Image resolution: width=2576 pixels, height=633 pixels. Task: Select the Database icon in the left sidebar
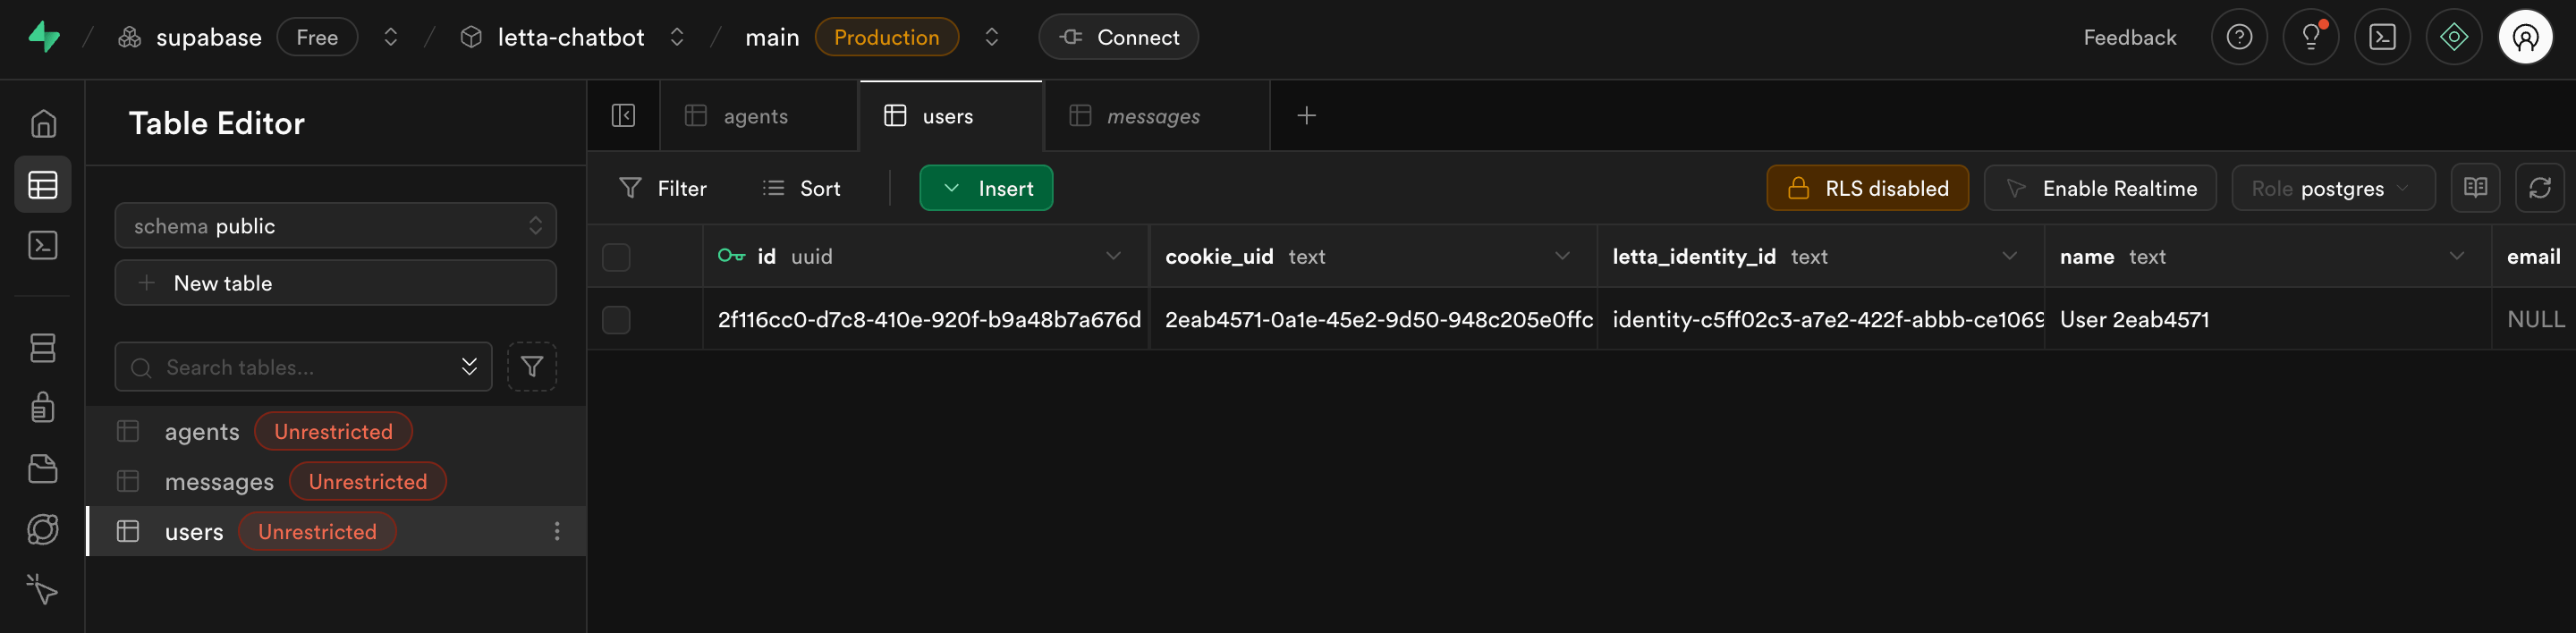(x=44, y=347)
